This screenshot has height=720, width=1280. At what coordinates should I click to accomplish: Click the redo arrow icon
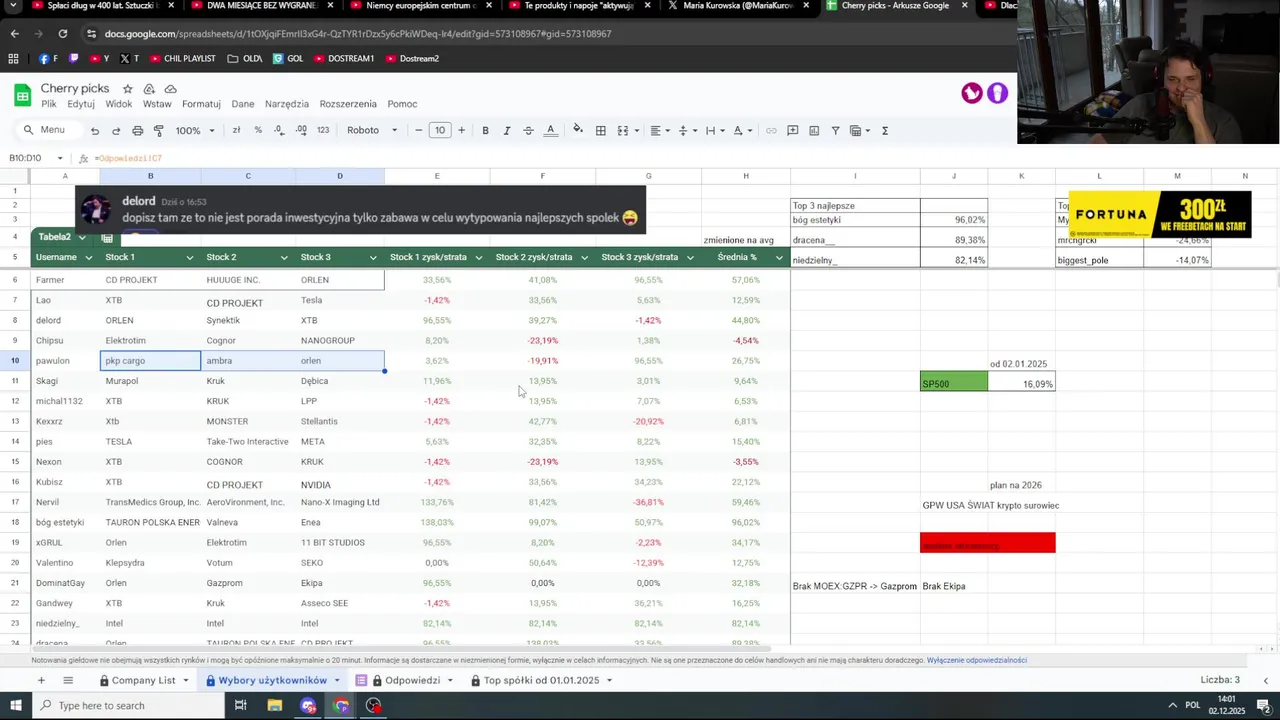[116, 131]
